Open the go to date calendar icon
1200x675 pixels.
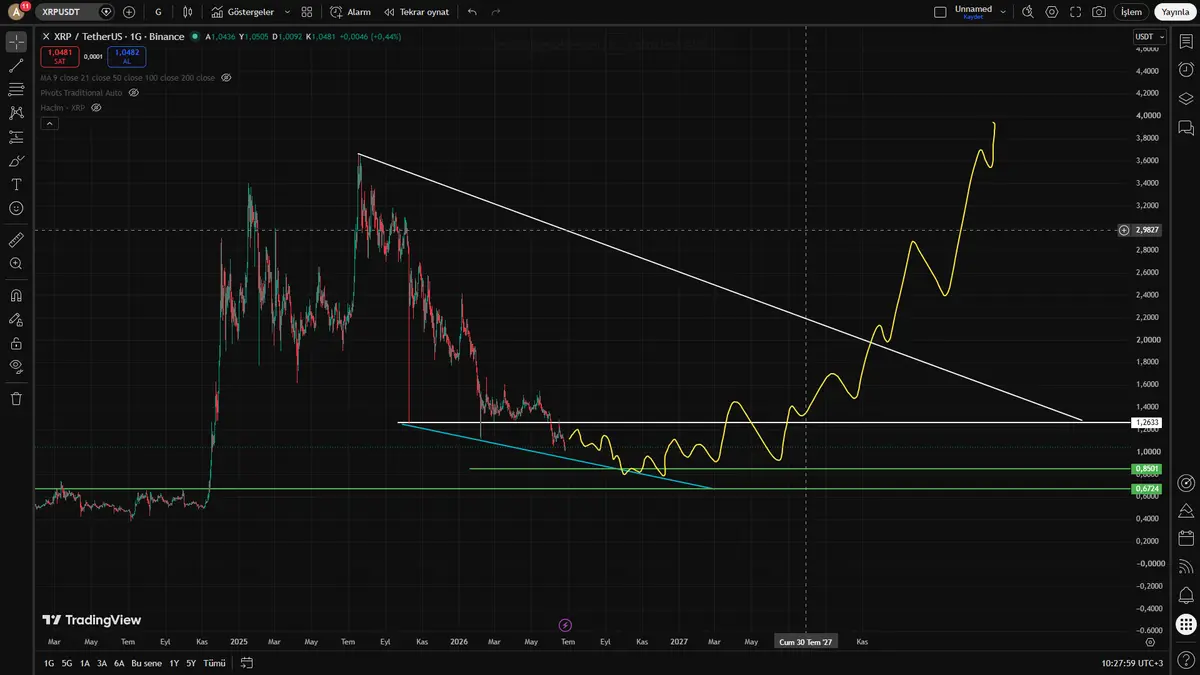(x=247, y=663)
